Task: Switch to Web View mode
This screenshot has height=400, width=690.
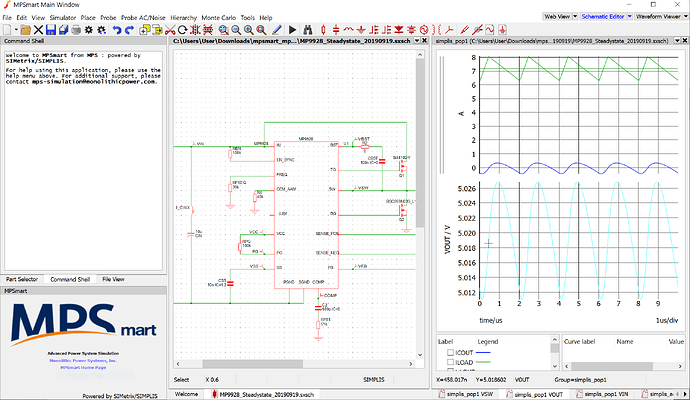Action: coord(557,16)
